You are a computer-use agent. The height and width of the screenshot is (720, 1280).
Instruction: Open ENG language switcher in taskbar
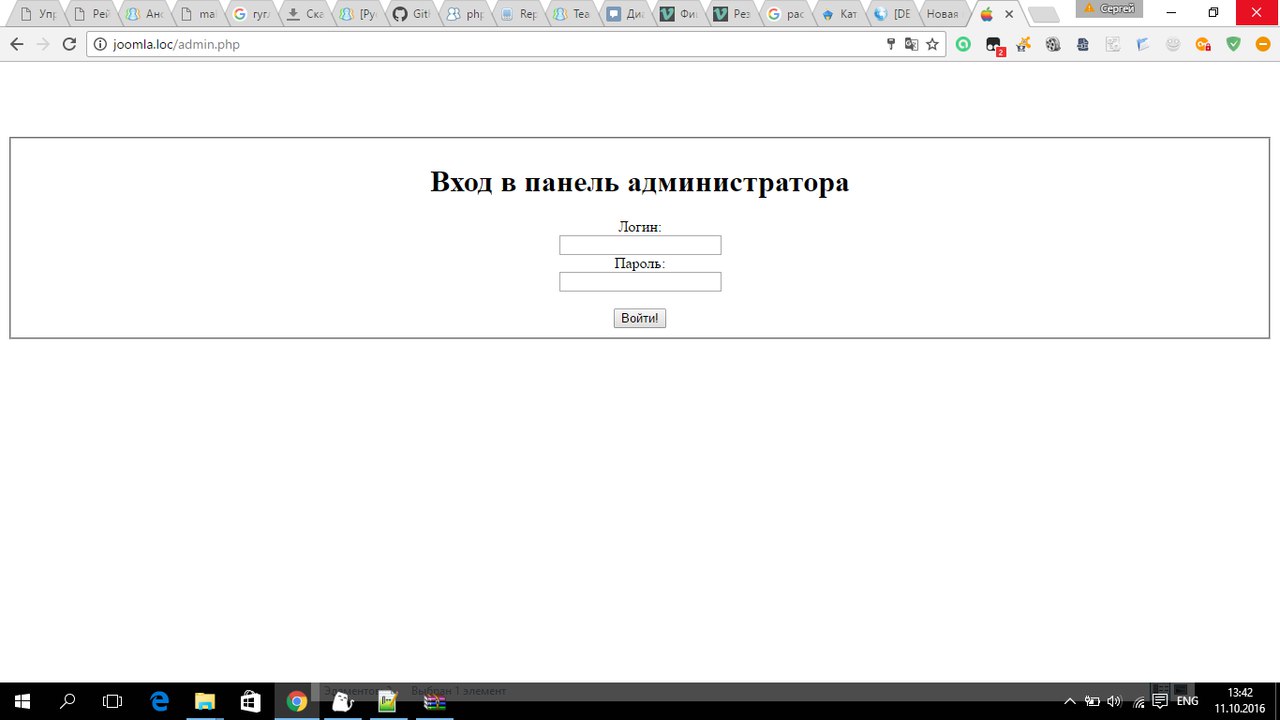(x=1187, y=701)
